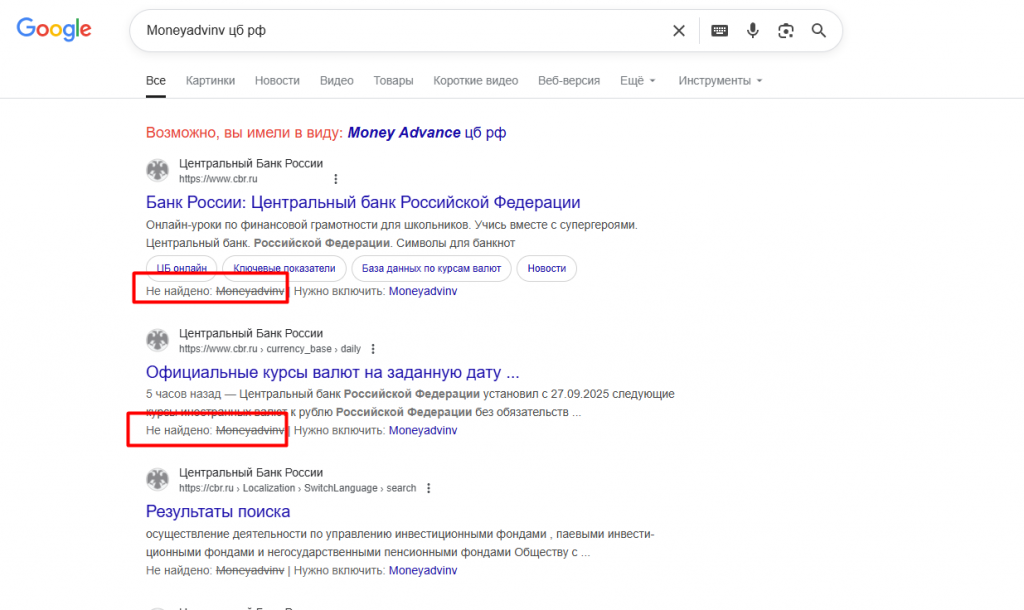
Task: Click the magnifying glass search button
Action: pos(819,31)
